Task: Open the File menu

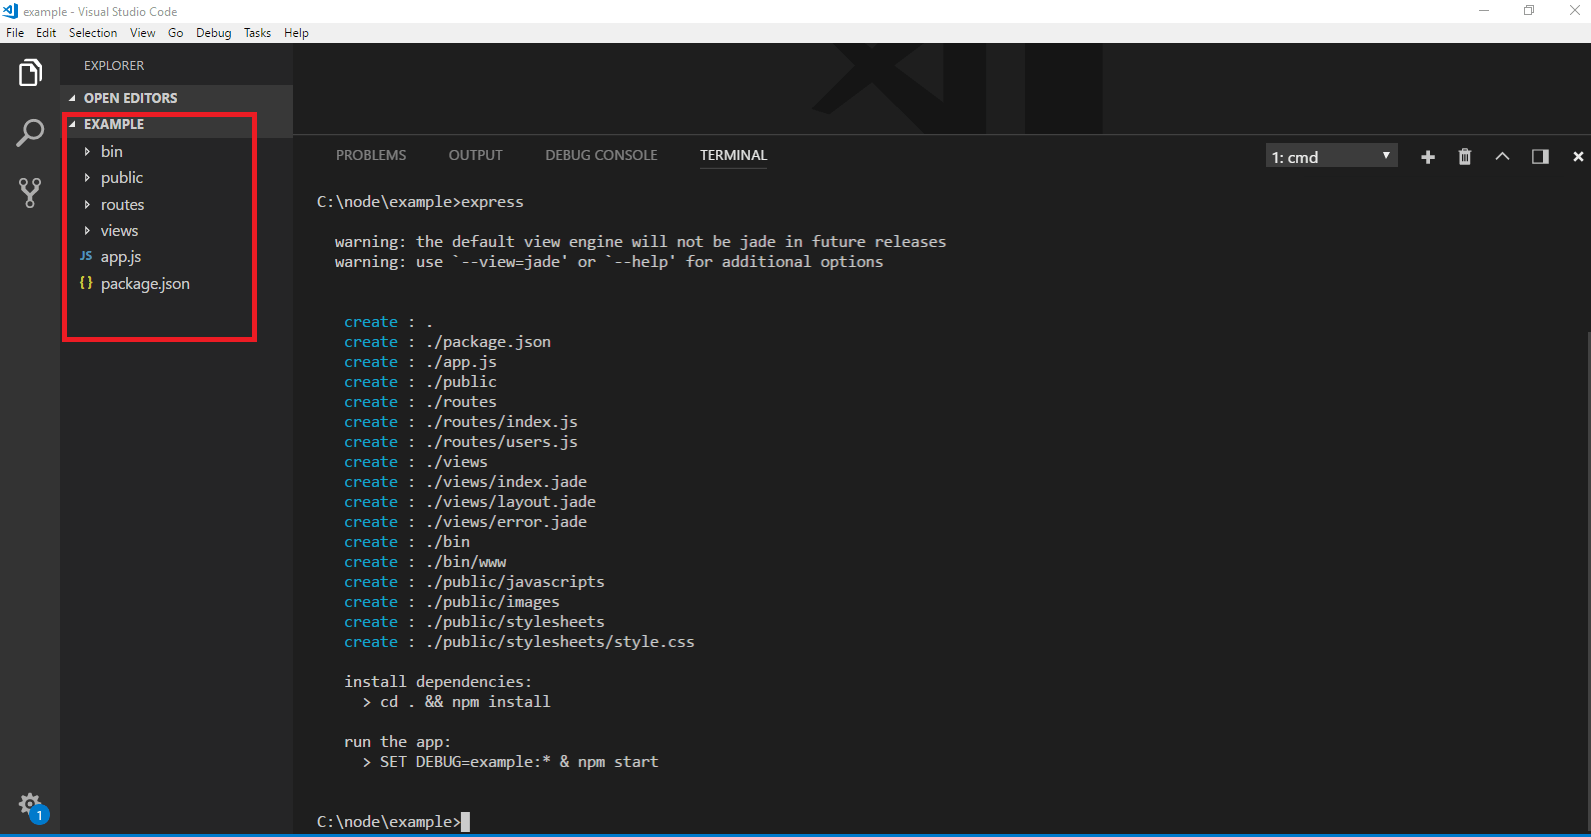Action: [x=15, y=33]
